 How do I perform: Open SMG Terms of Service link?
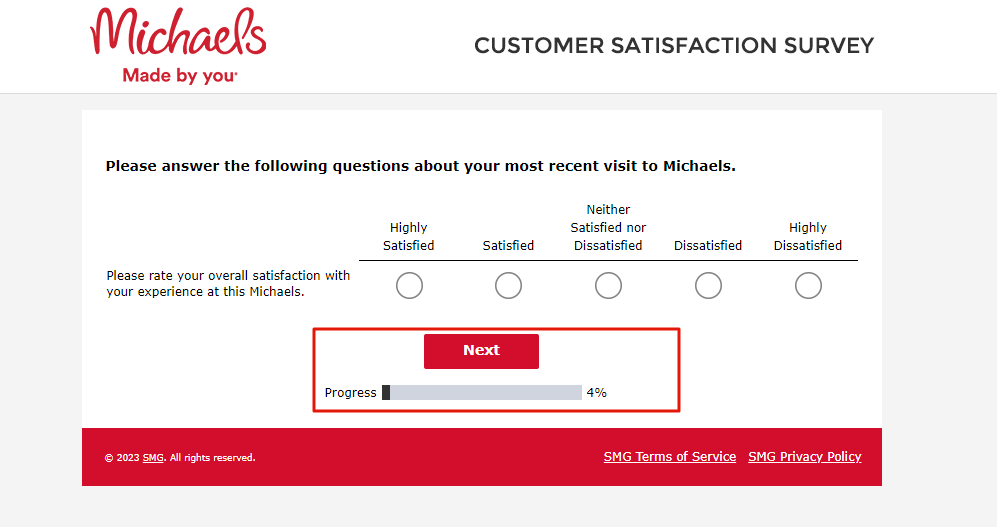(x=670, y=456)
